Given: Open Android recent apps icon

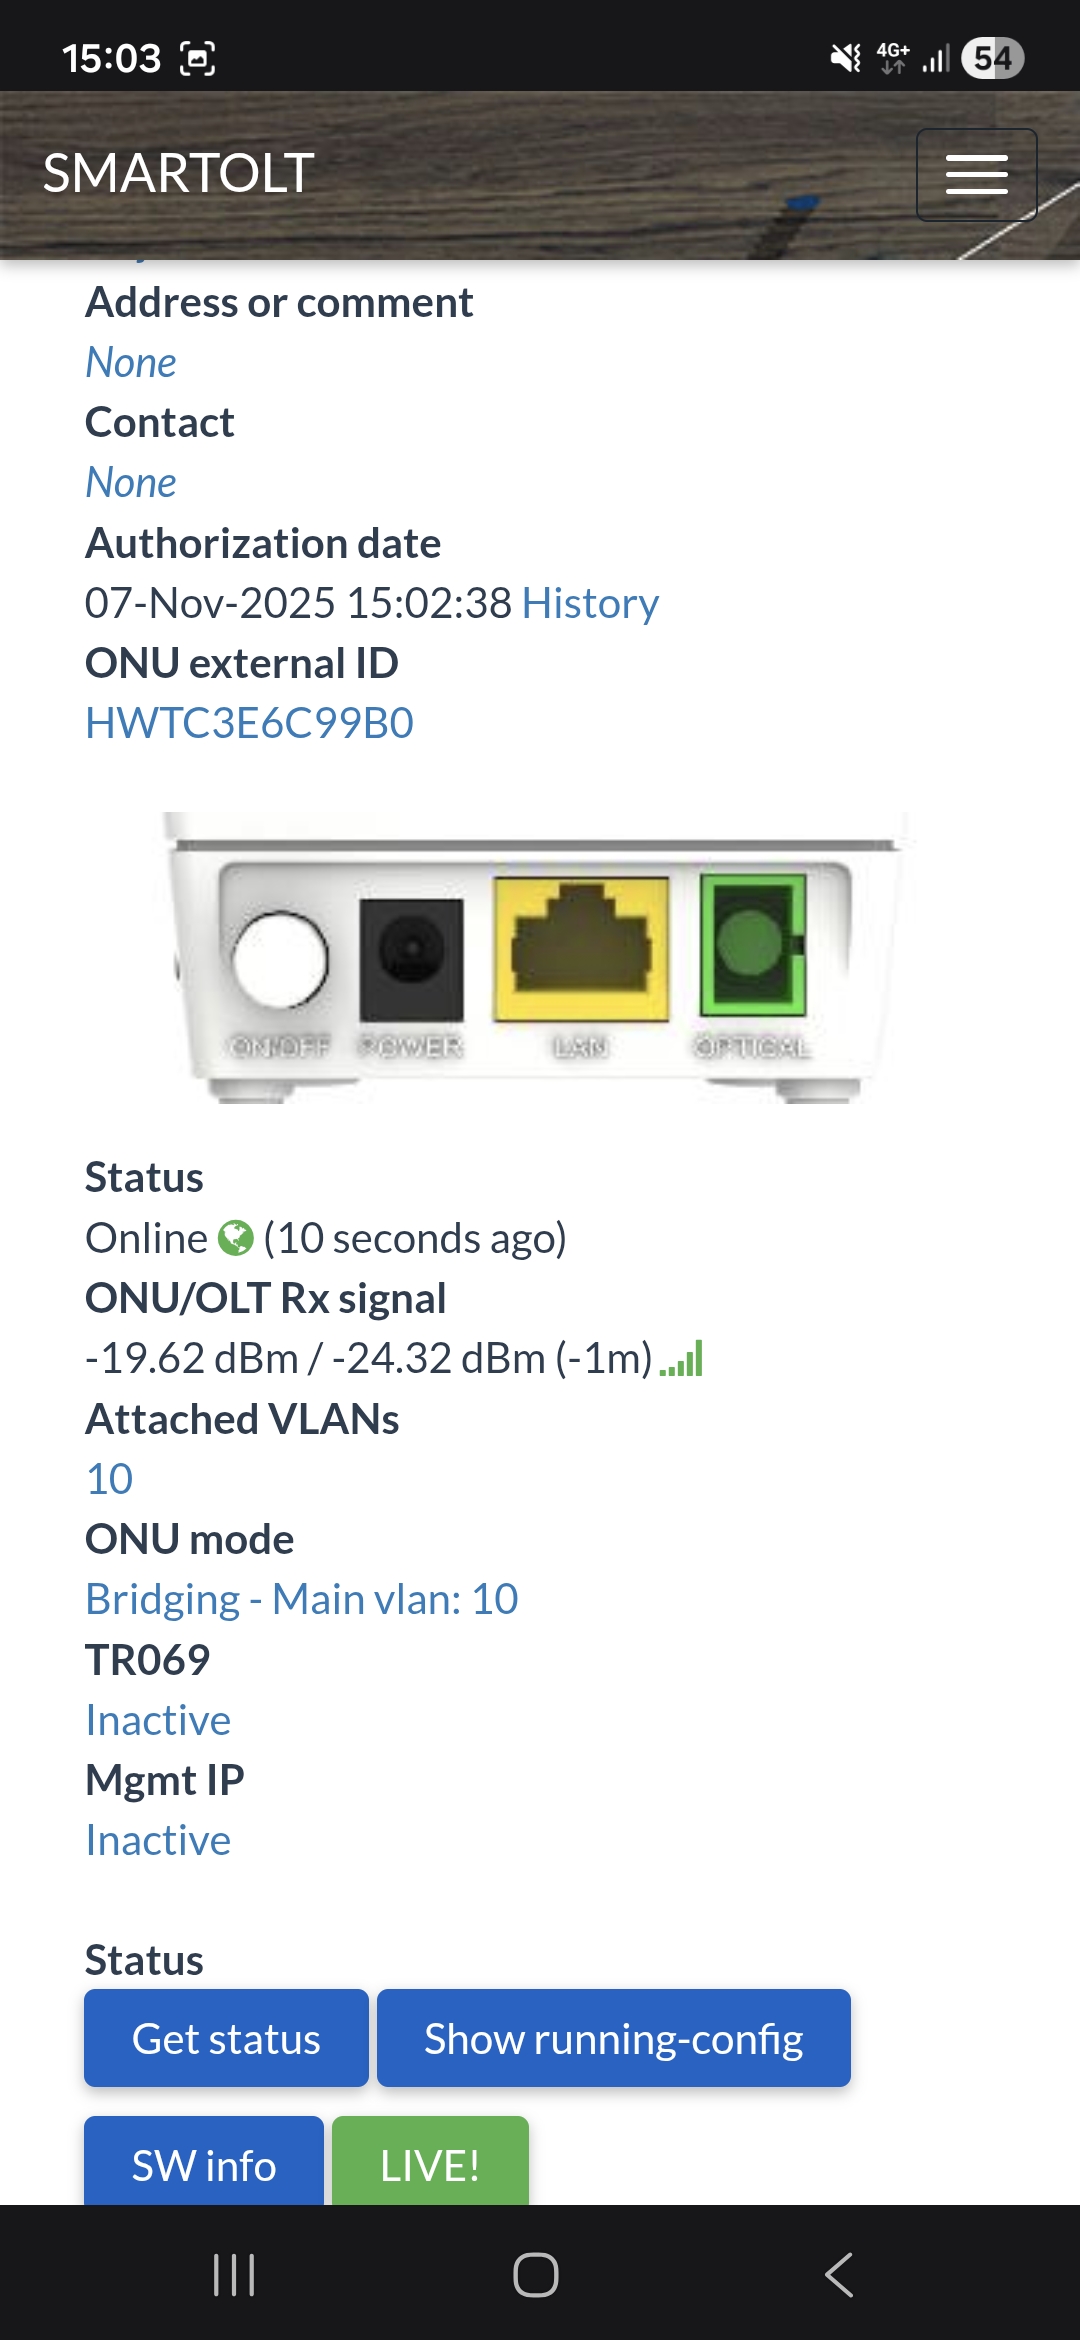Looking at the screenshot, I should pyautogui.click(x=234, y=2274).
